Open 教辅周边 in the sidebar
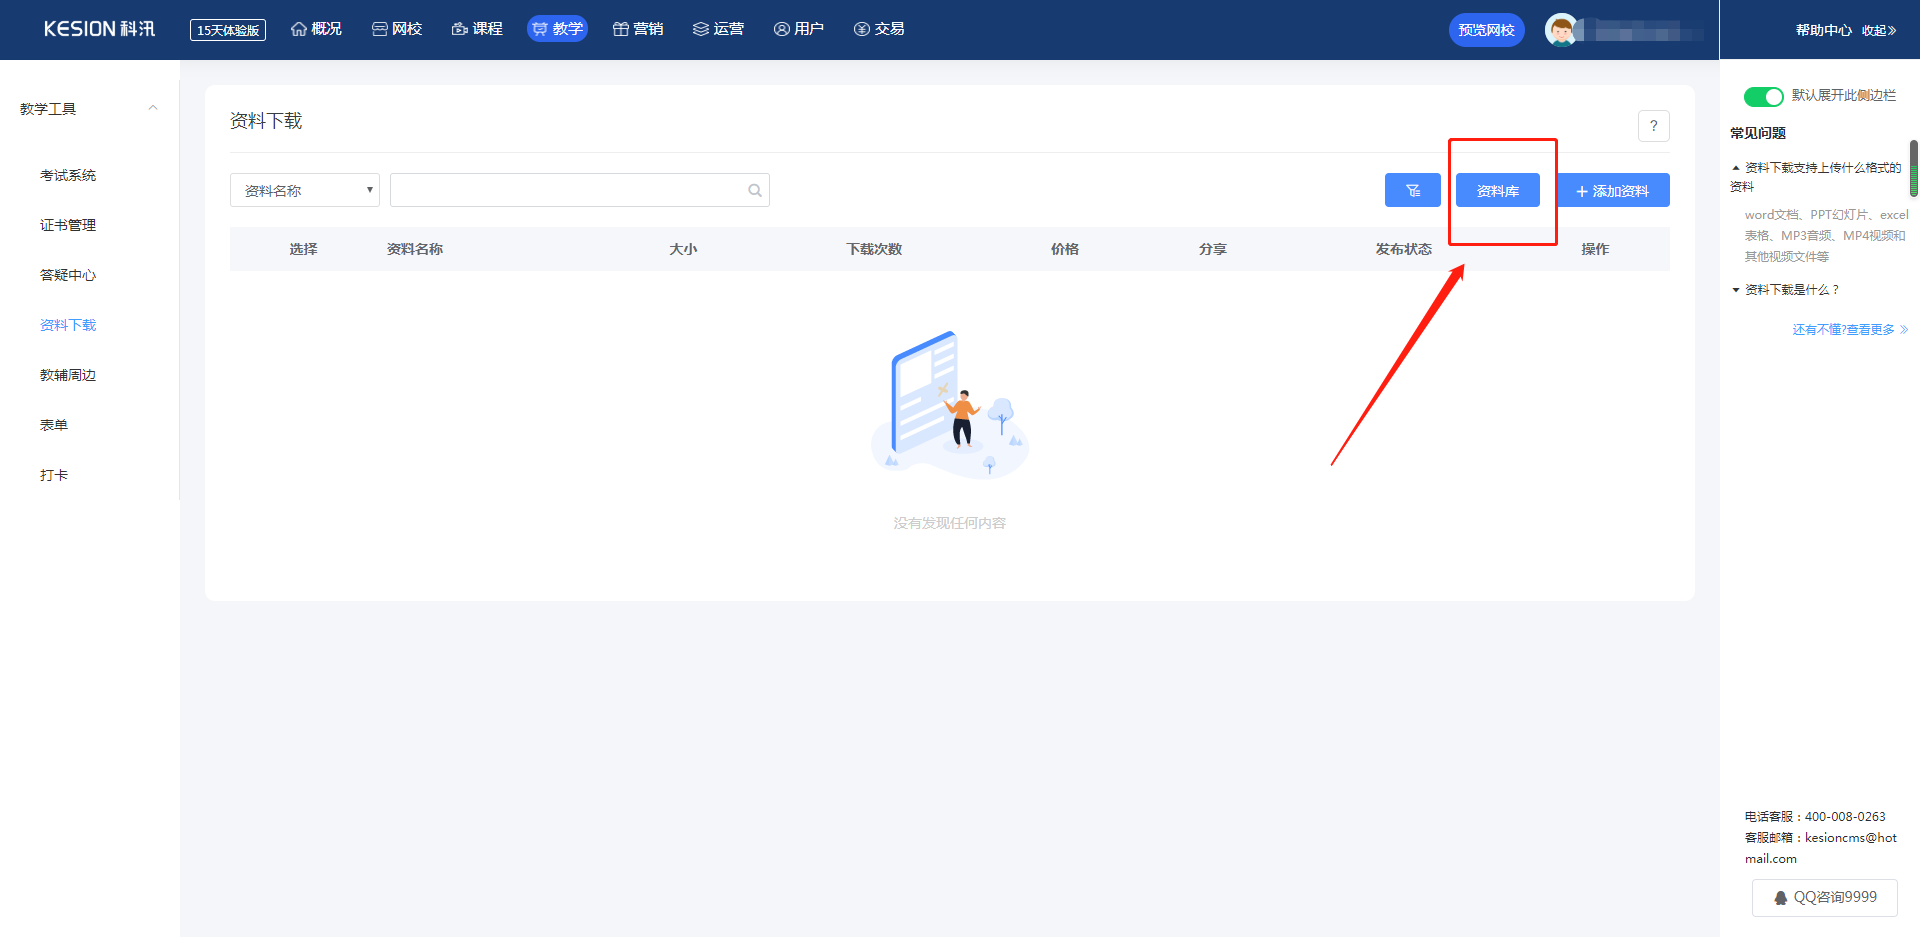Image resolution: width=1920 pixels, height=937 pixels. pyautogui.click(x=68, y=375)
